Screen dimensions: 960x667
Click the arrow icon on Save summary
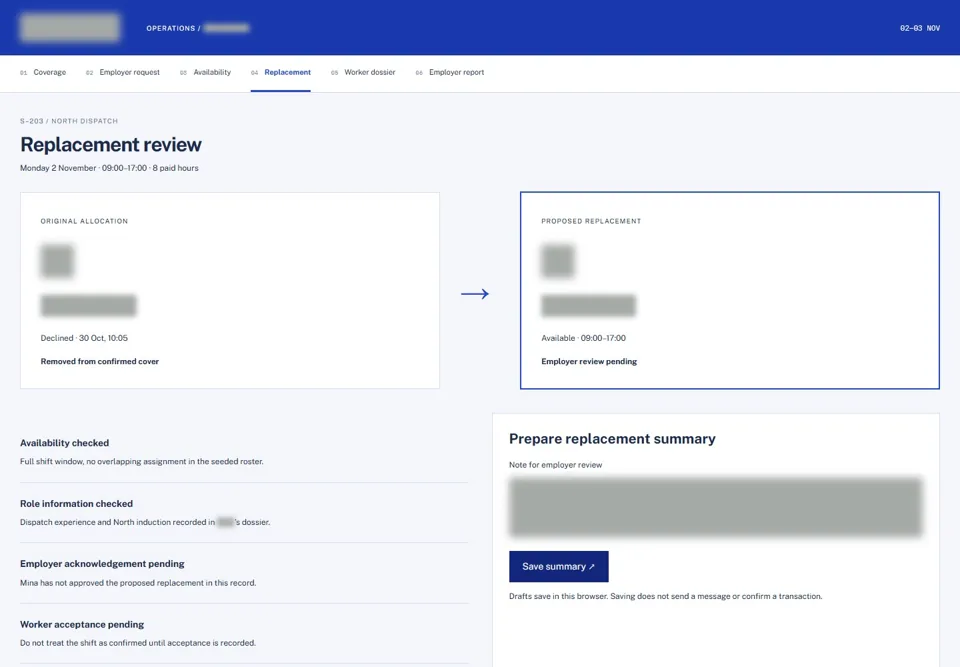pyautogui.click(x=591, y=567)
